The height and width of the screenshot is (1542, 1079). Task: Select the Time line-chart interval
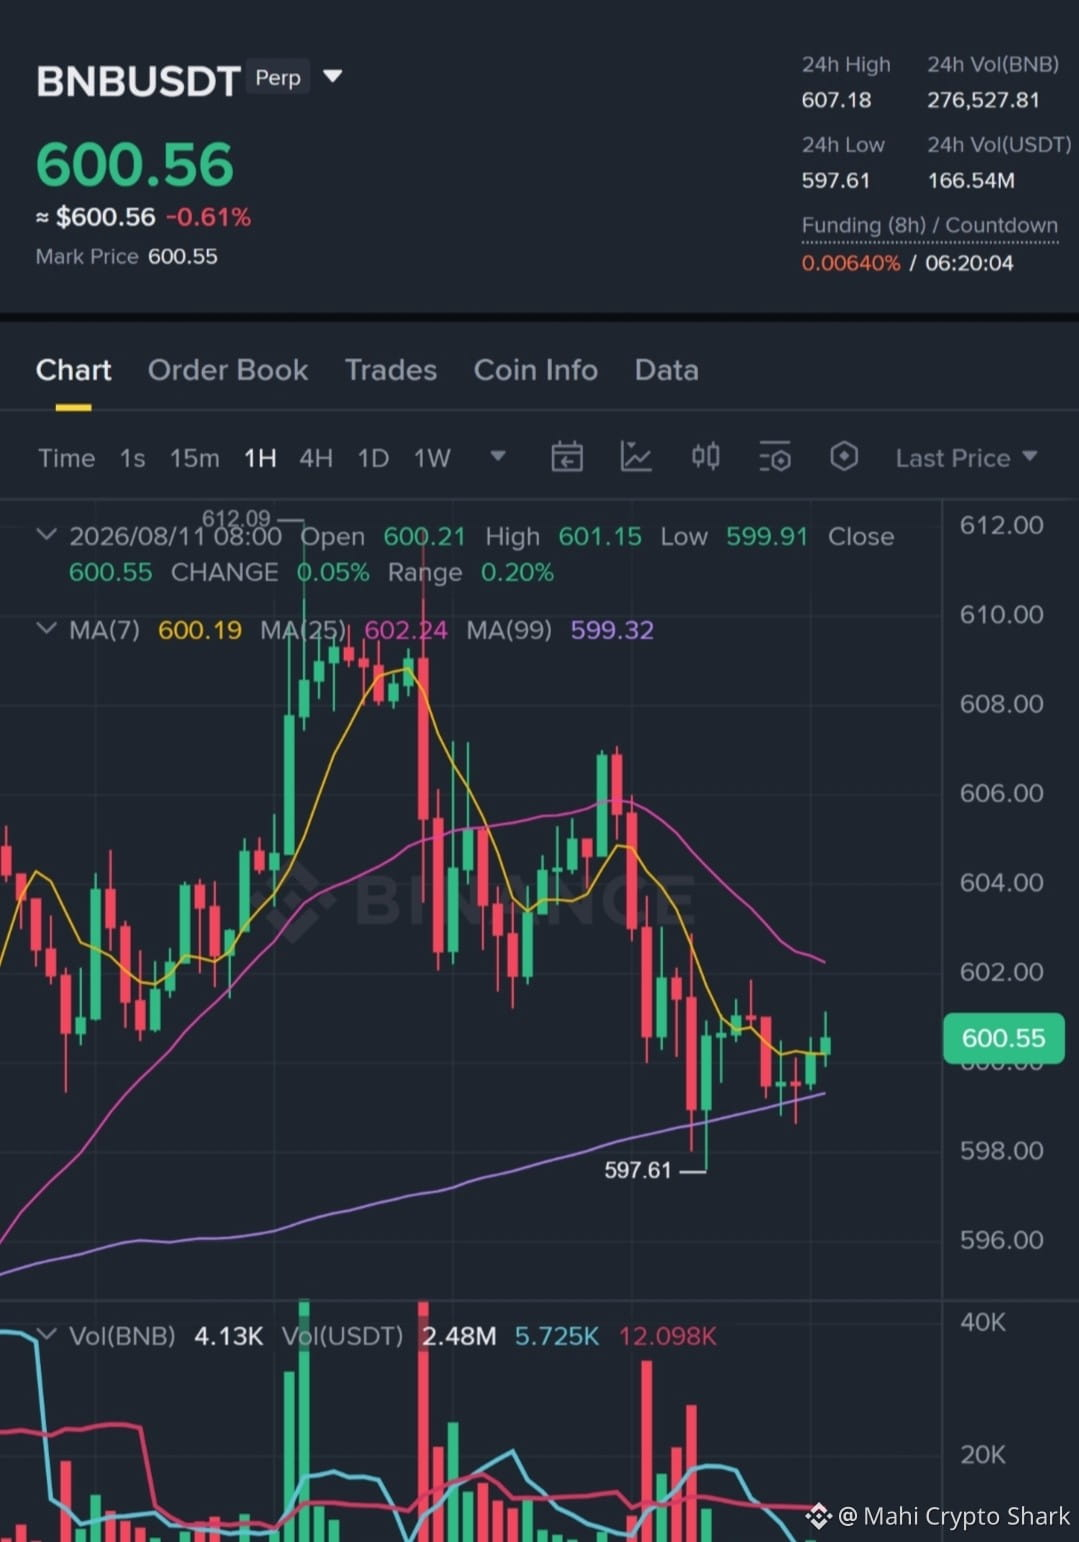pyautogui.click(x=66, y=458)
